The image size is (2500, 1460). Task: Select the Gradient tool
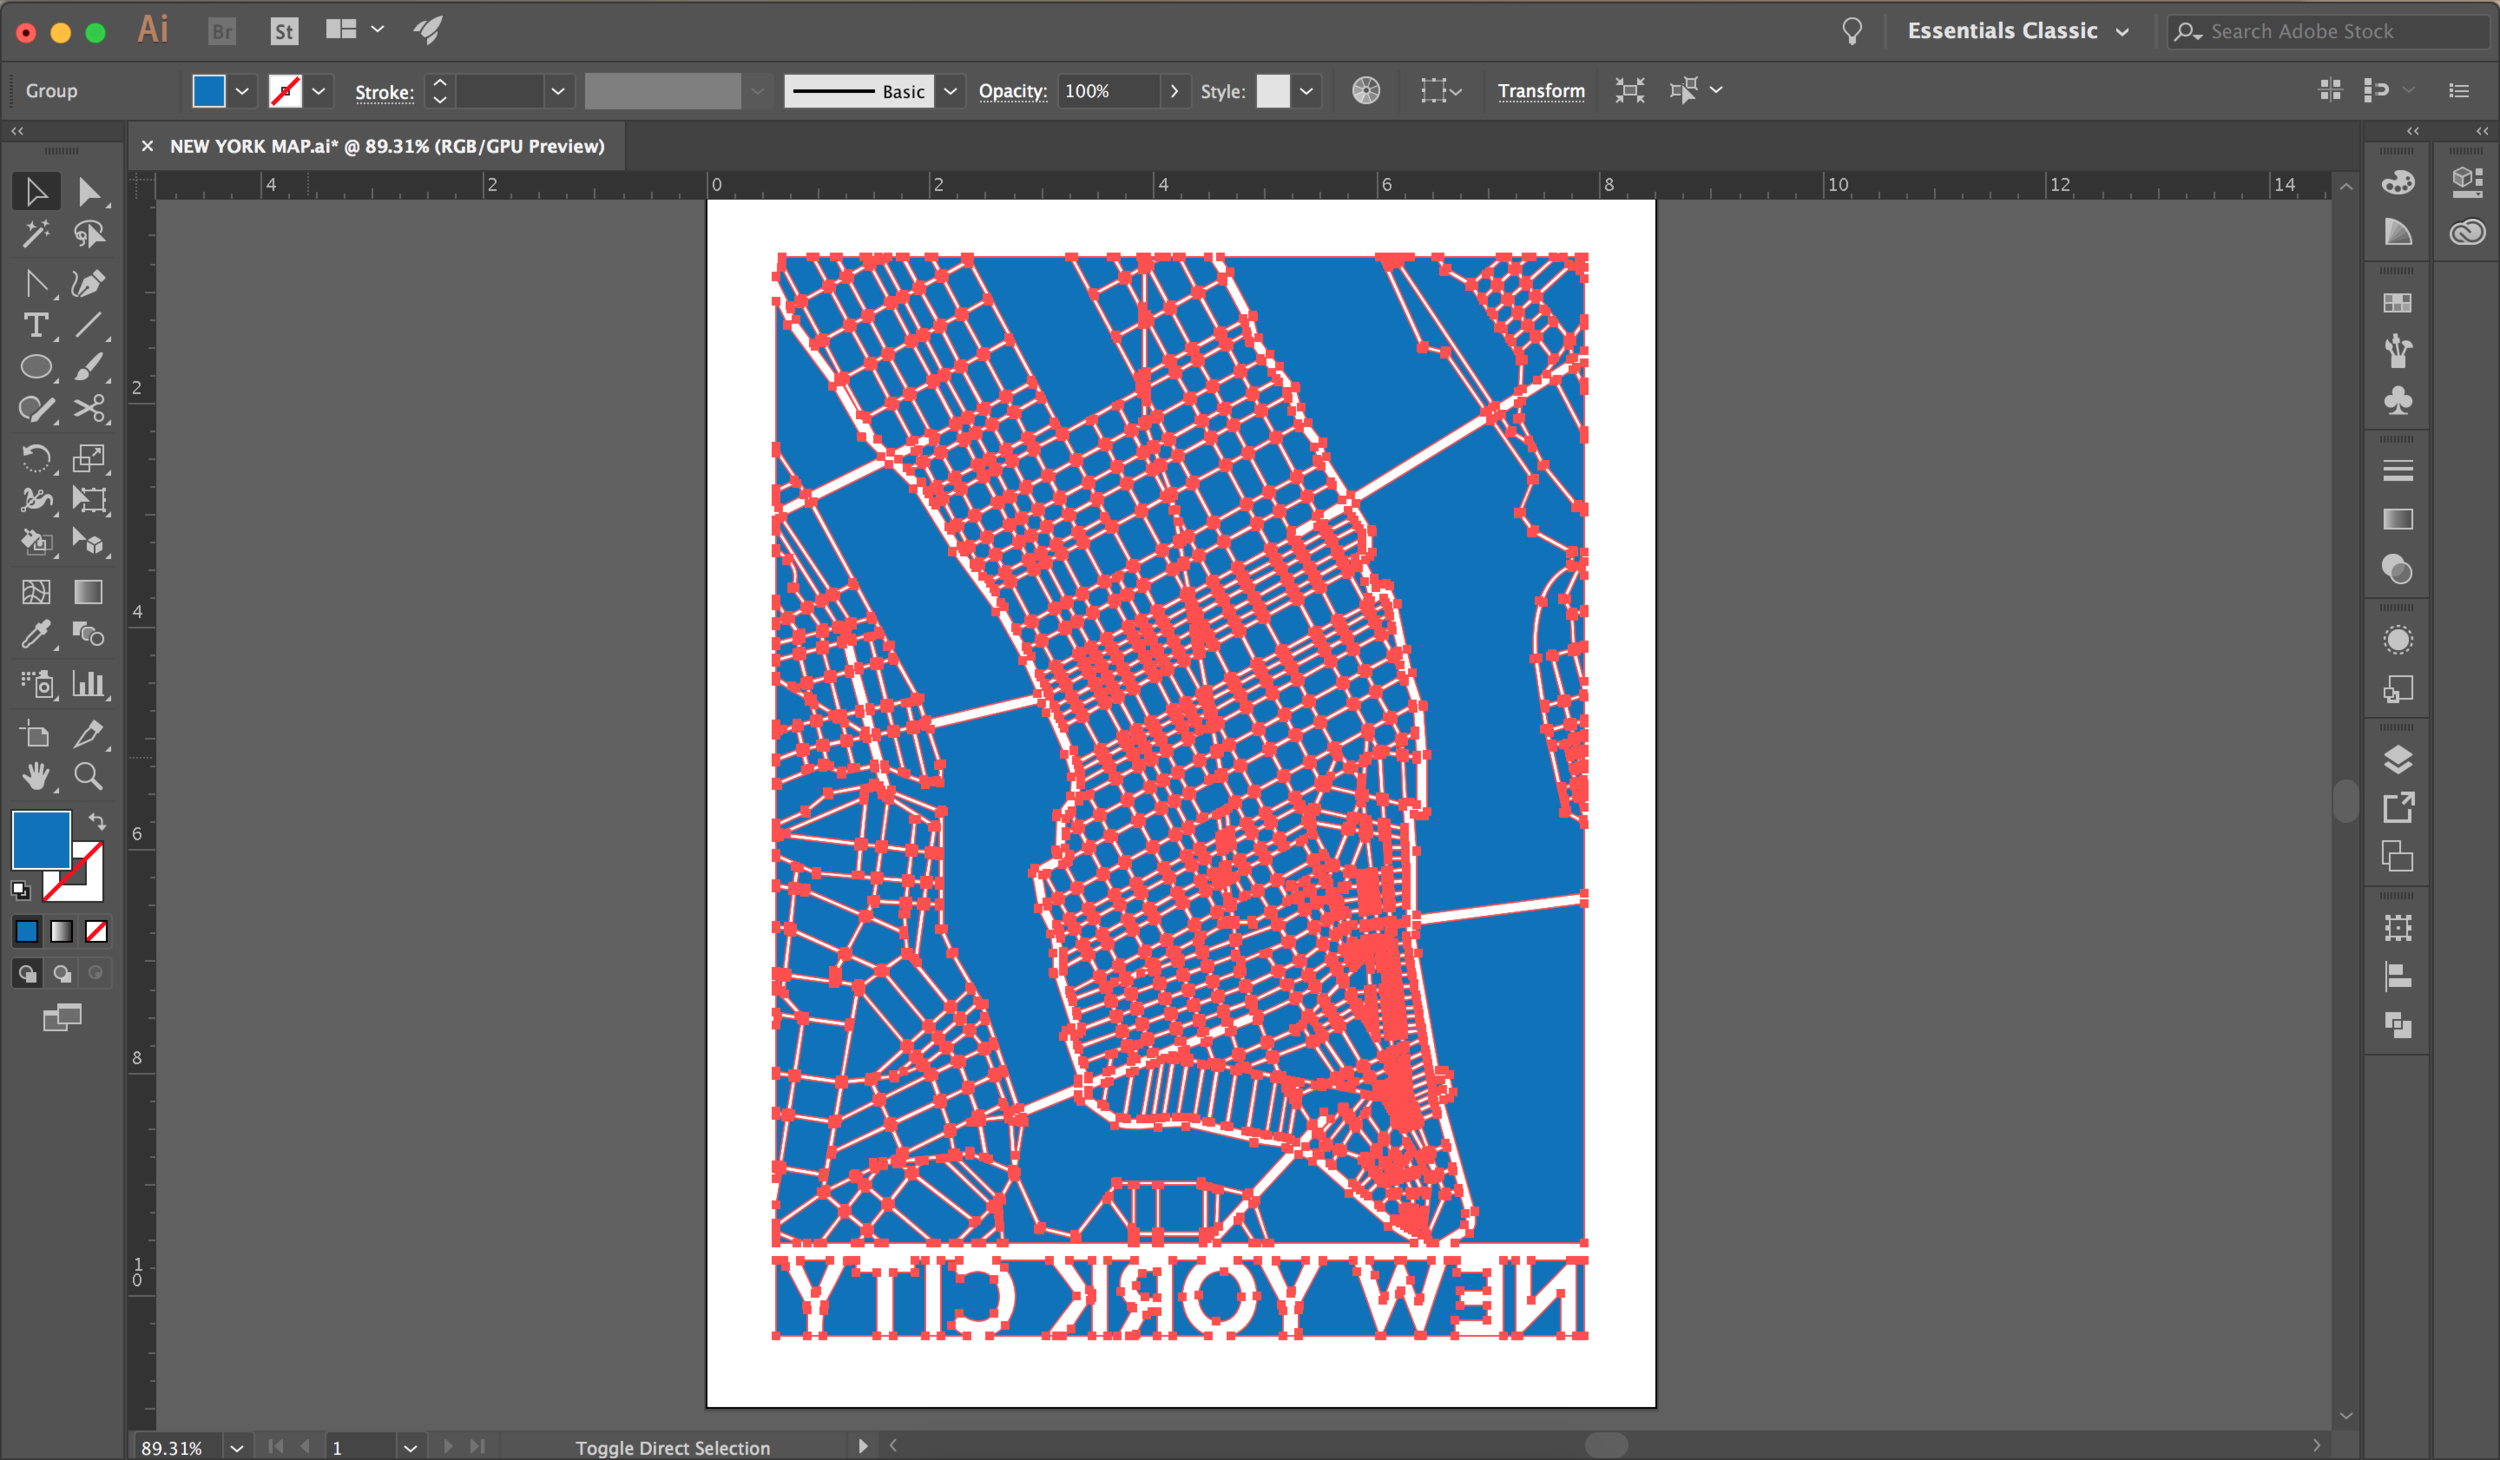tap(88, 592)
